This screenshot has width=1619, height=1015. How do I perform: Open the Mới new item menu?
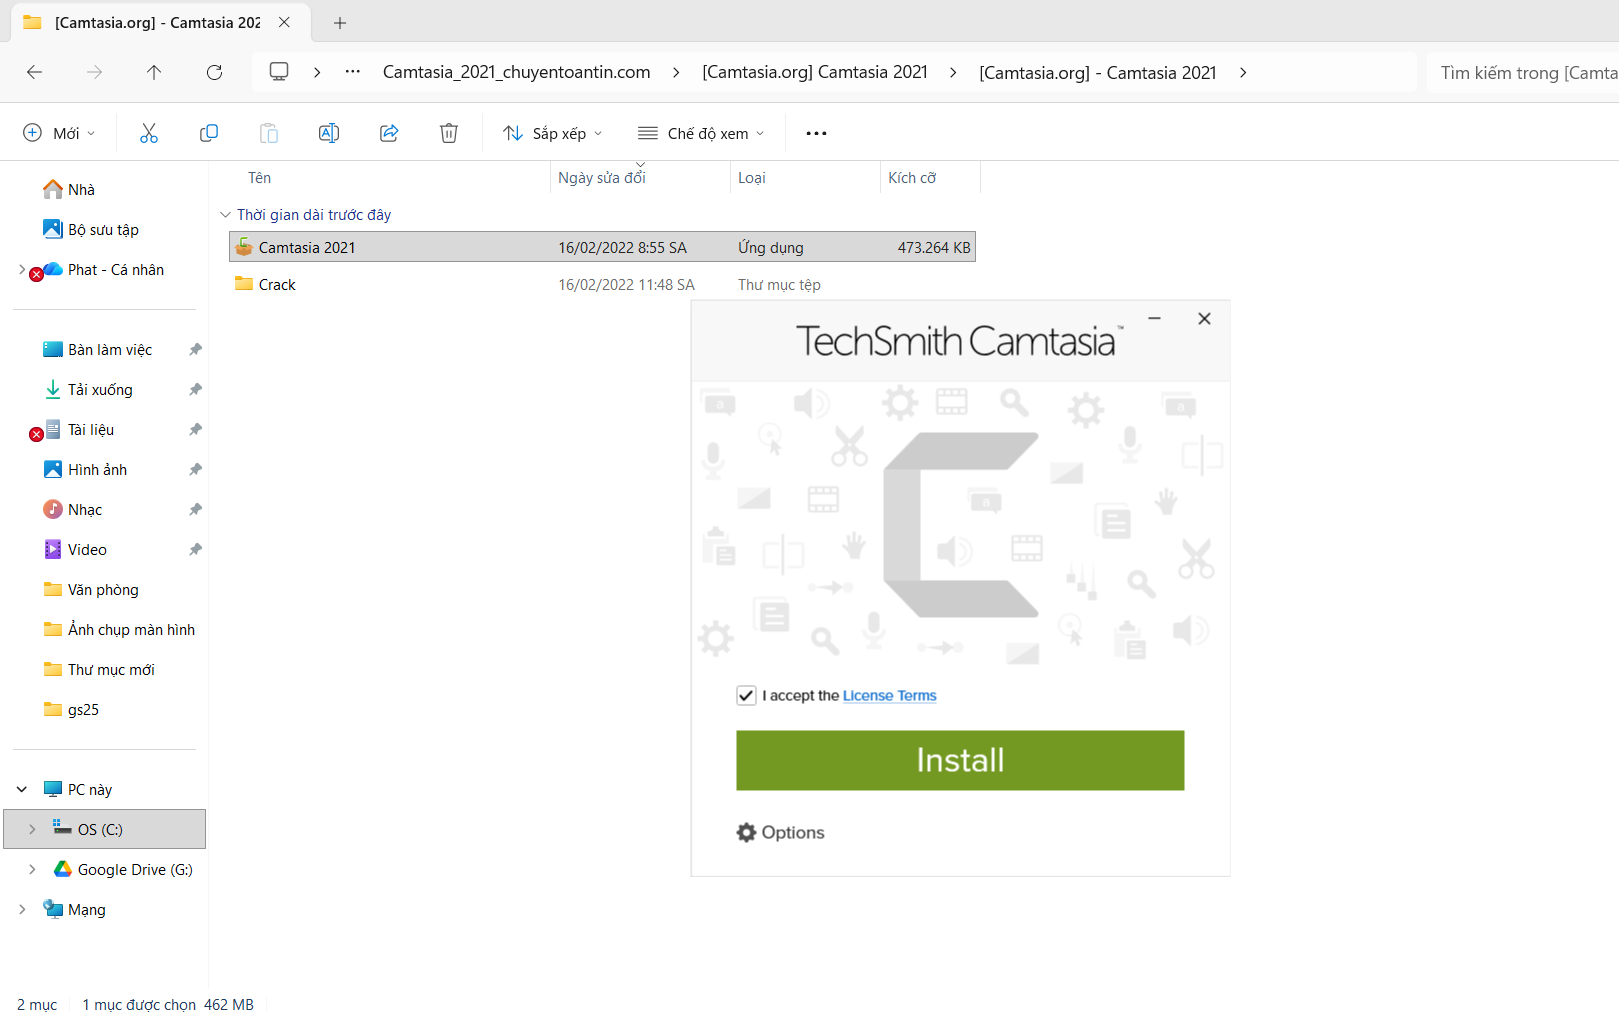pyautogui.click(x=59, y=133)
